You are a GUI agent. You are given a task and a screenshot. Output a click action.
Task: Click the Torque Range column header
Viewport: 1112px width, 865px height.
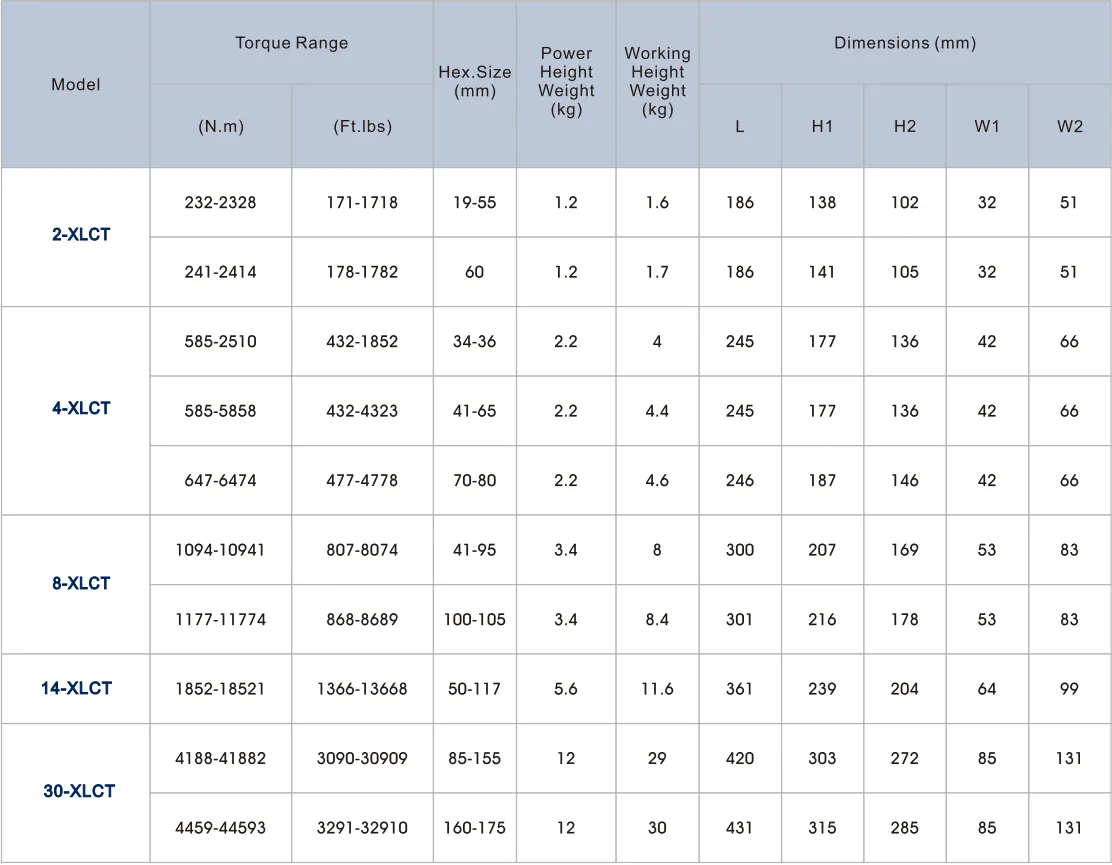click(x=291, y=43)
